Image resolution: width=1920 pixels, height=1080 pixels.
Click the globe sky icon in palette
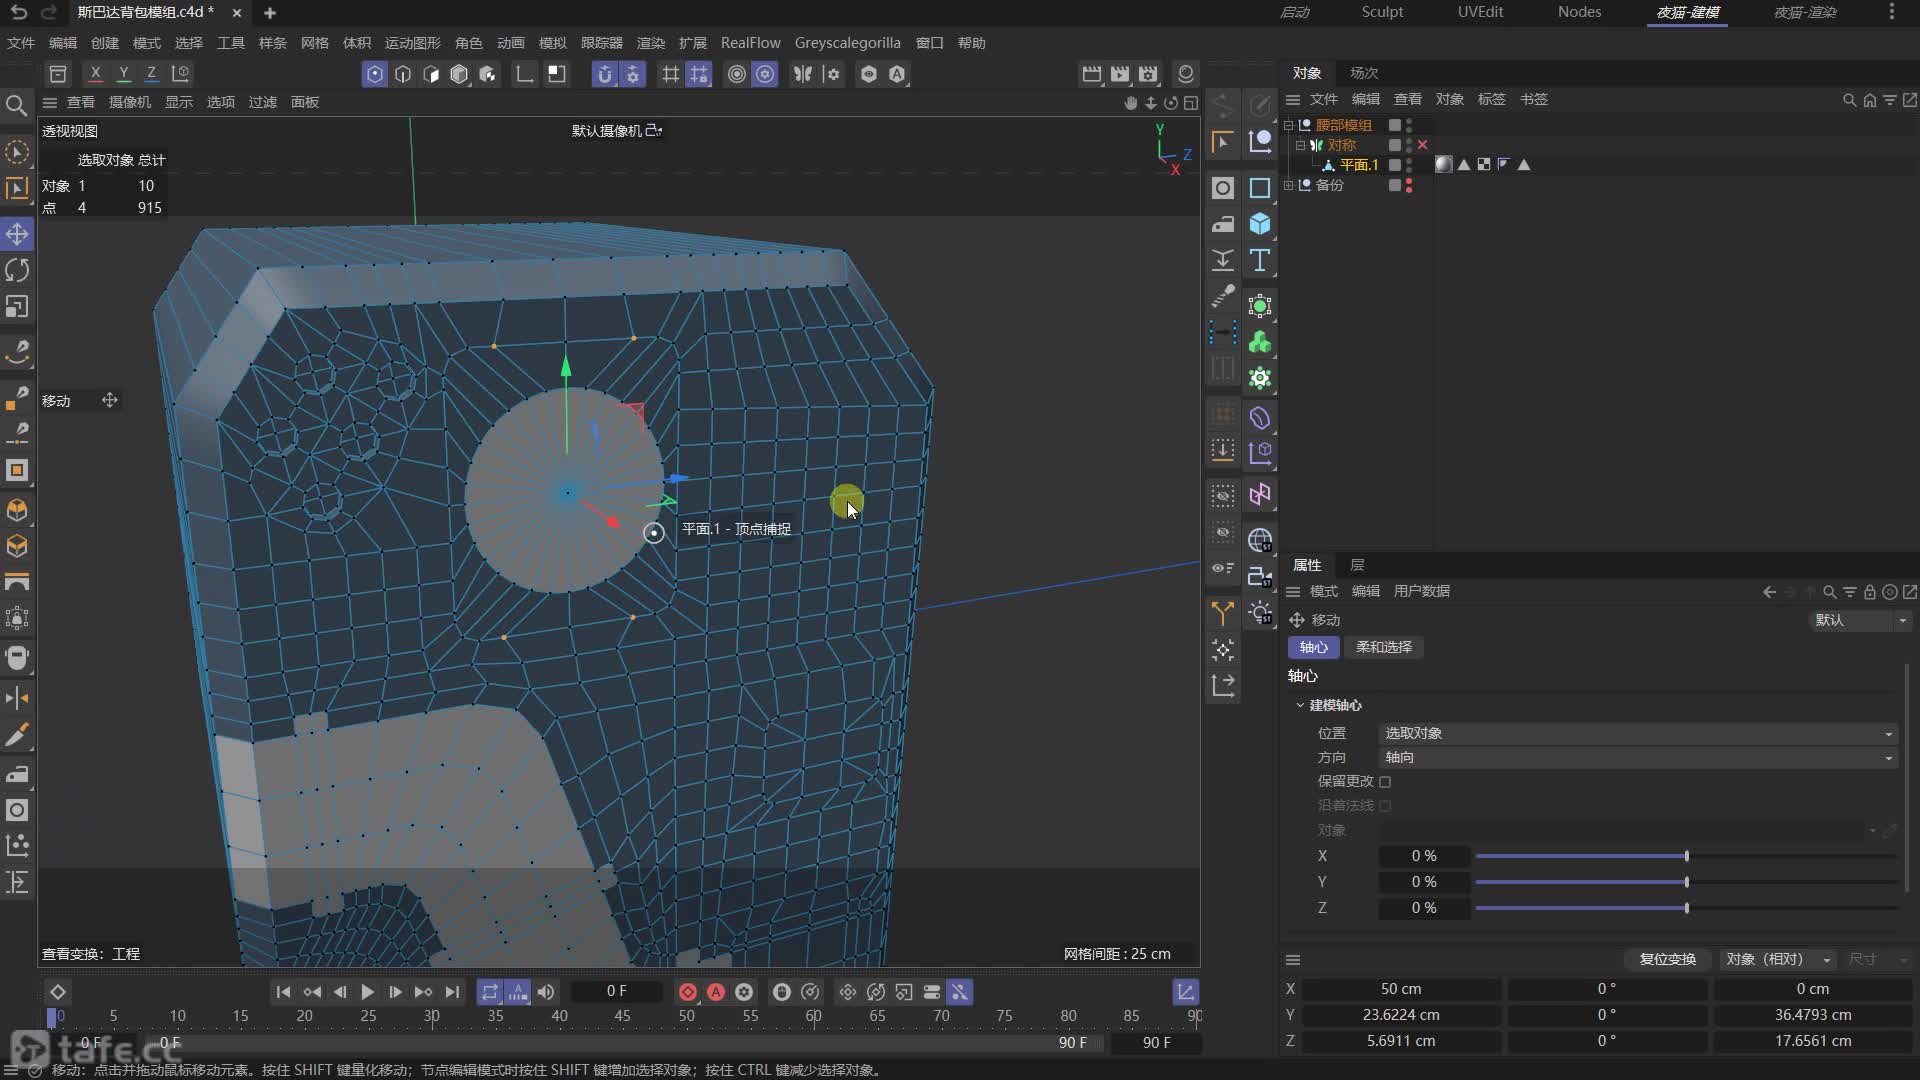click(1260, 540)
